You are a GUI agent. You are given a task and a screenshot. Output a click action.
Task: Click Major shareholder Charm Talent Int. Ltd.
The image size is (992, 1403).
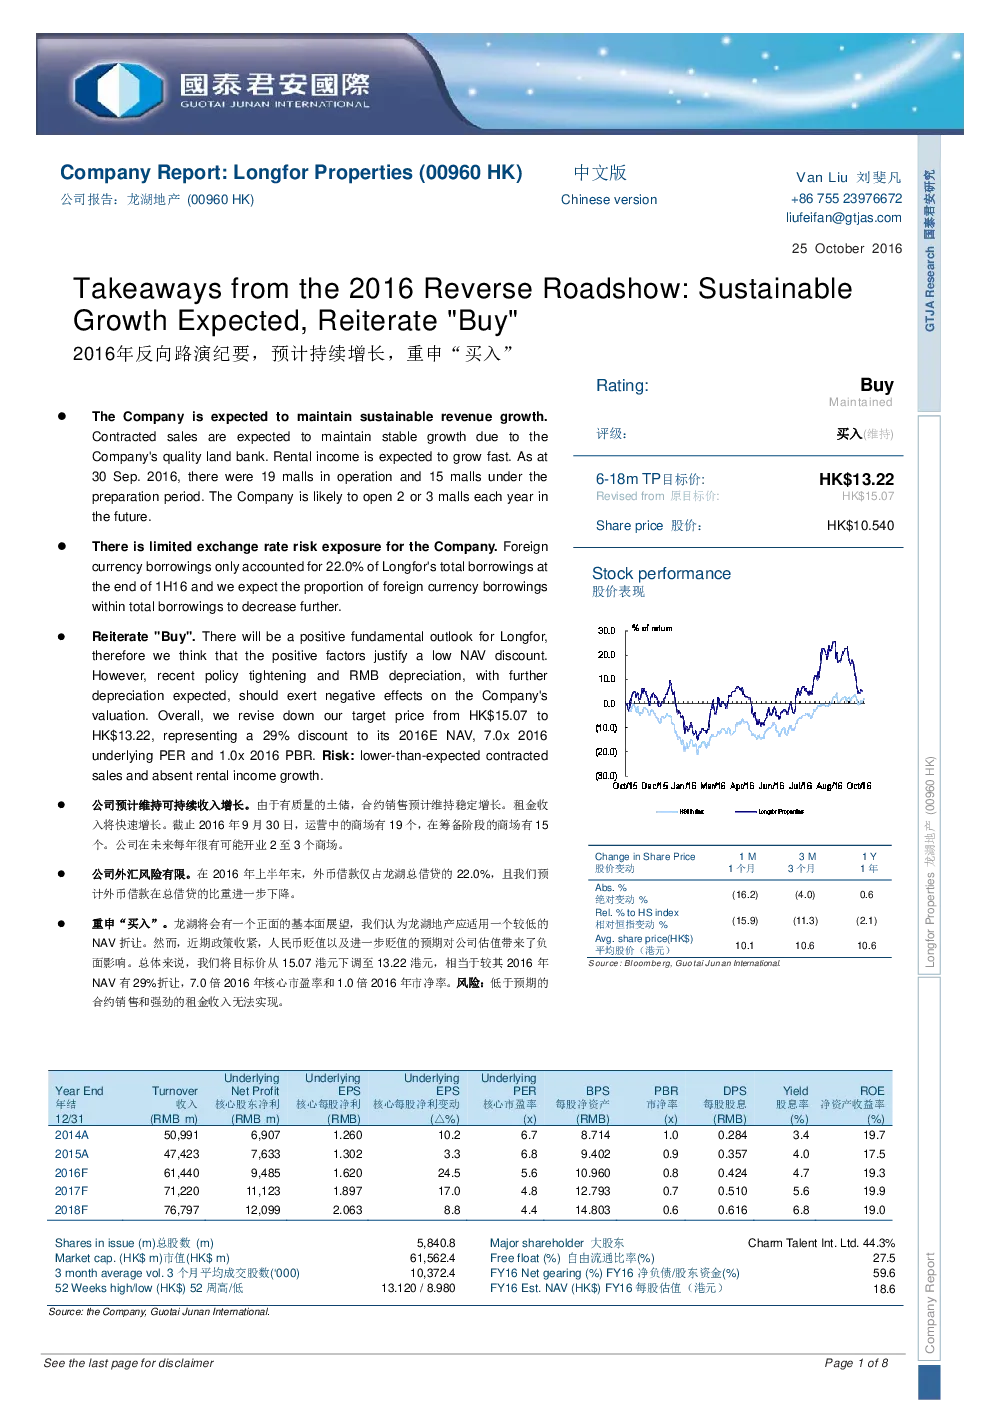(x=821, y=1243)
